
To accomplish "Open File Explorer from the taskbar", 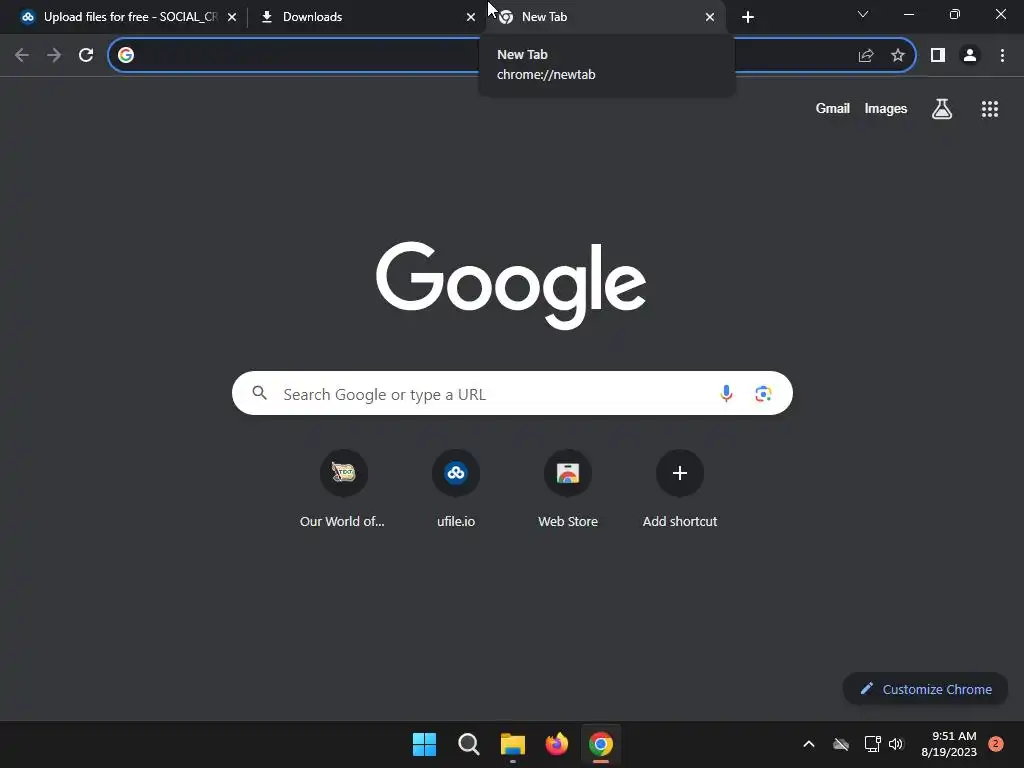I will pyautogui.click(x=513, y=744).
